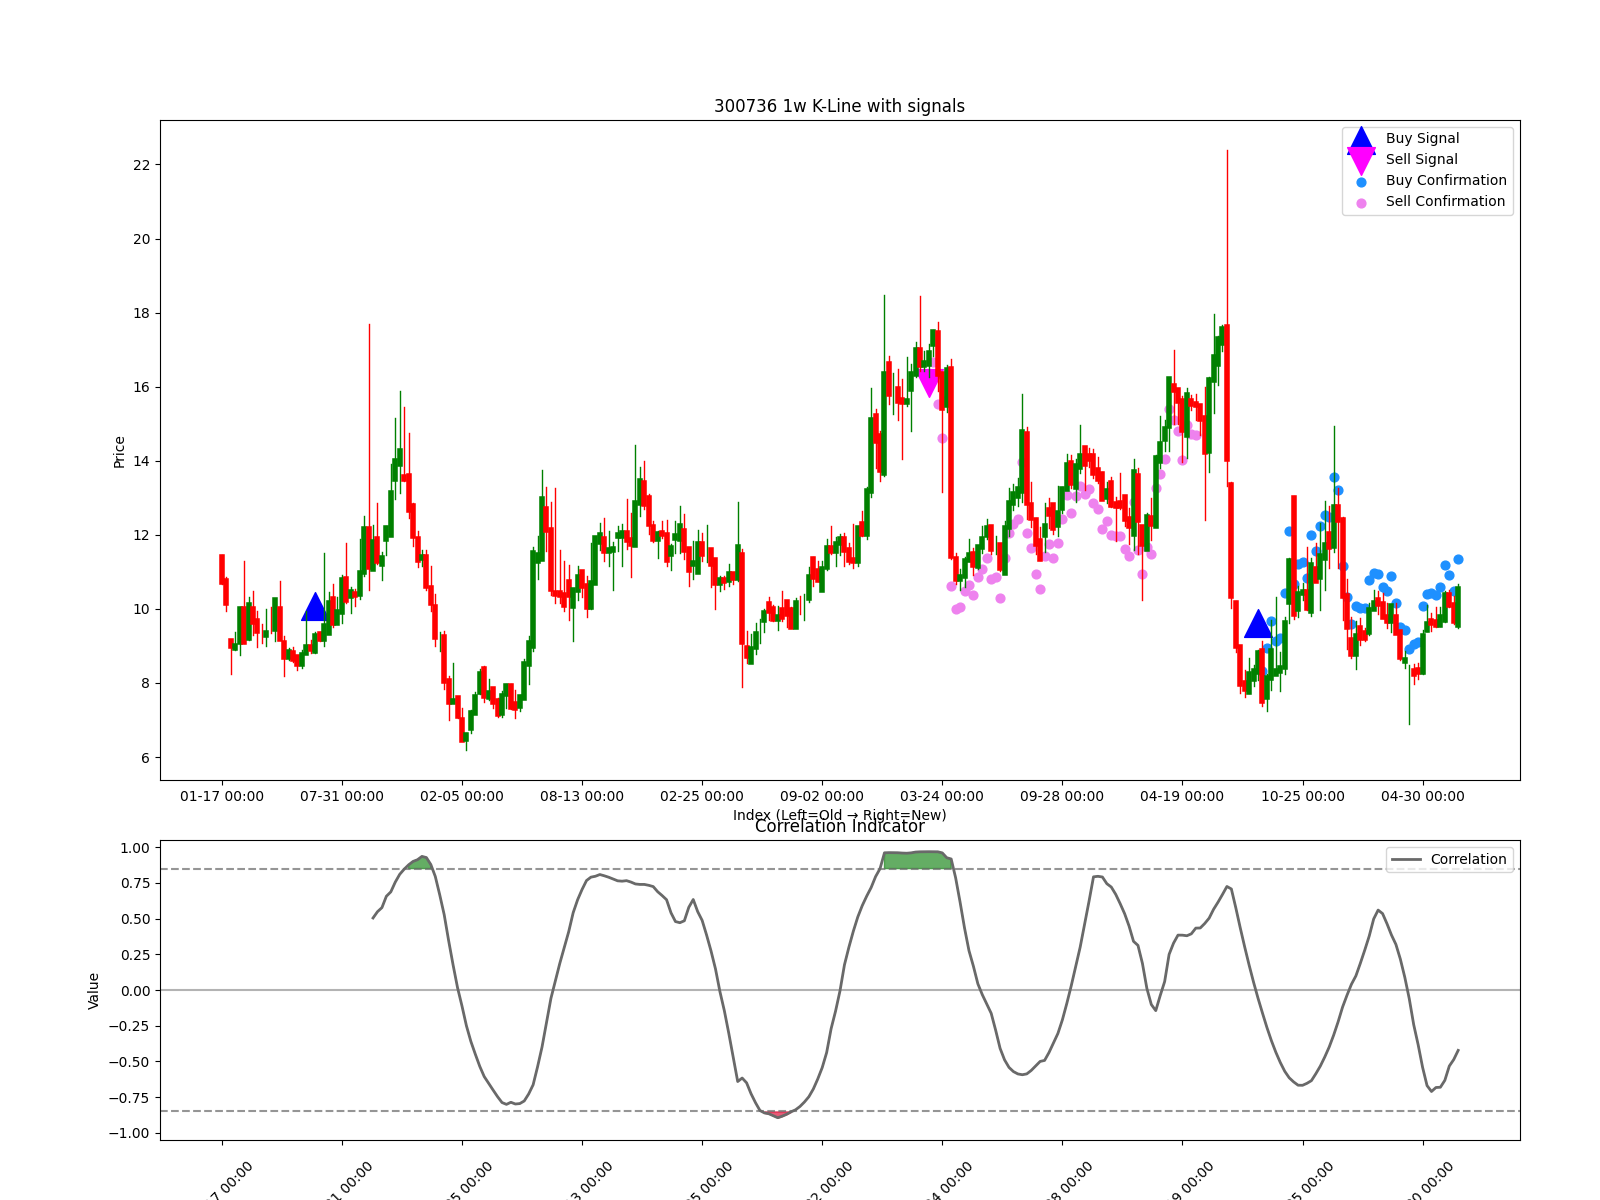Image resolution: width=1600 pixels, height=1200 pixels.
Task: Select the blue buy triangle near 07-31
Action: [x=314, y=607]
